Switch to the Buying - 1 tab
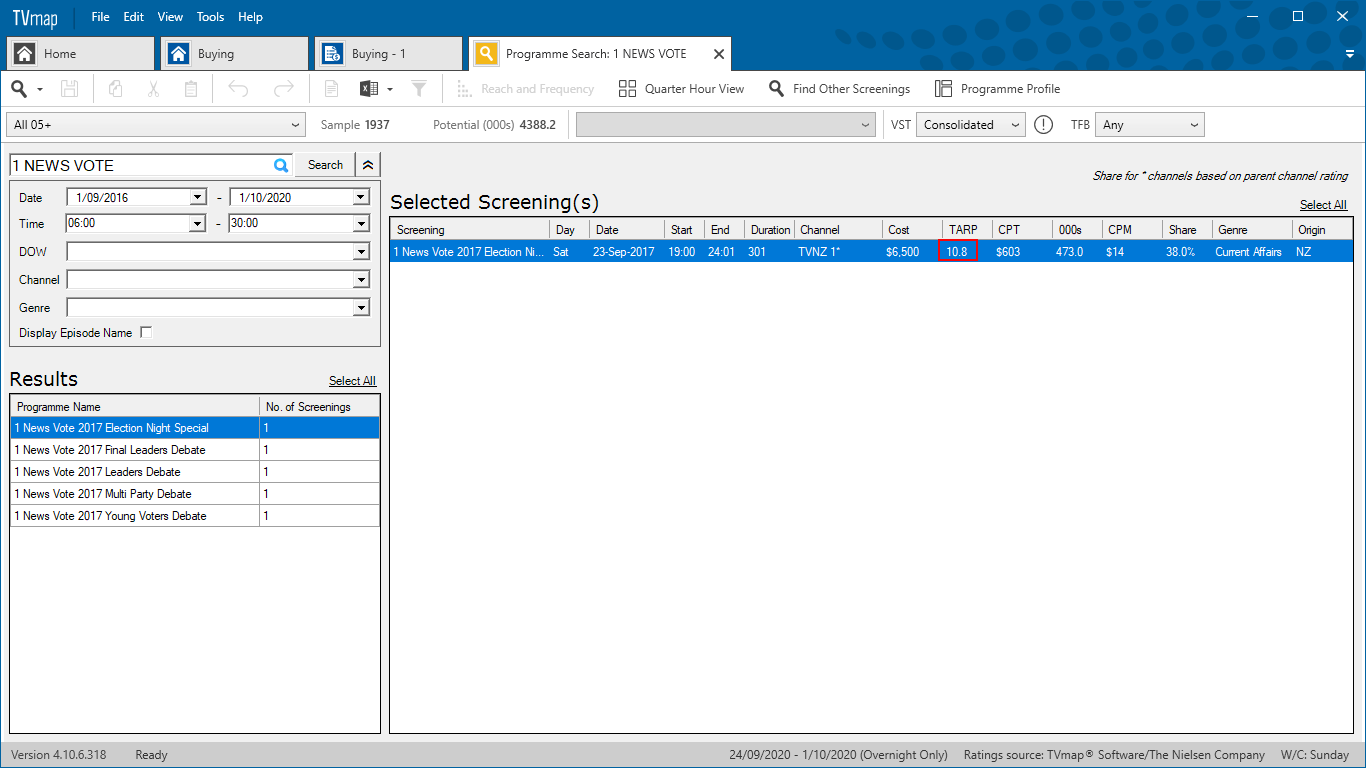The height and width of the screenshot is (768, 1366). point(389,54)
